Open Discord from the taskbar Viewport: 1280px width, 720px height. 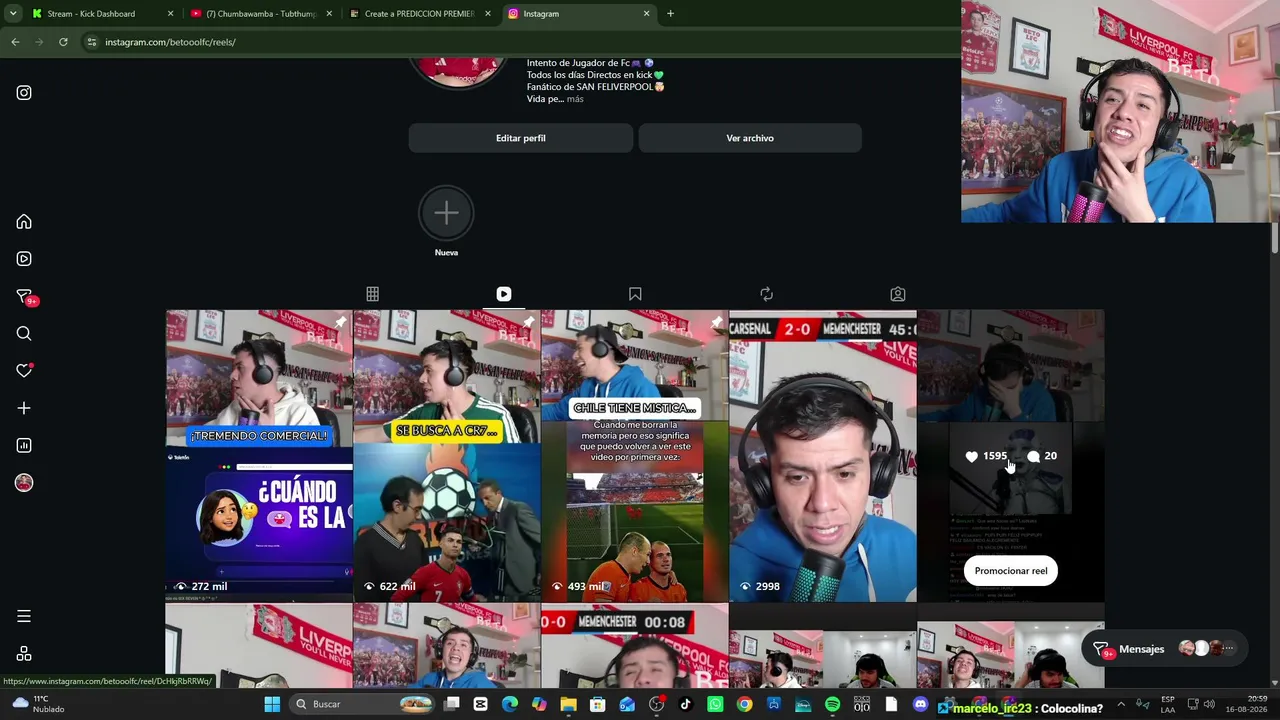pos(921,704)
